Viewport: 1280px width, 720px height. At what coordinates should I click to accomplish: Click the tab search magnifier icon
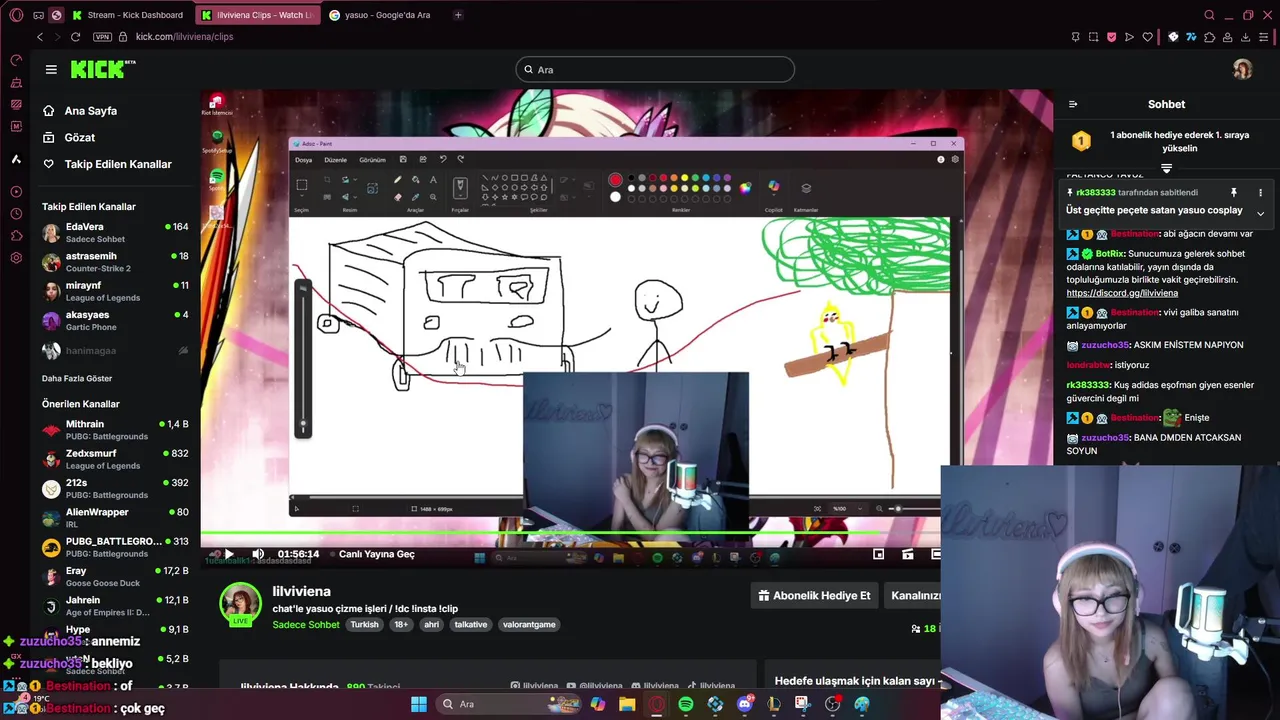[x=1209, y=15]
